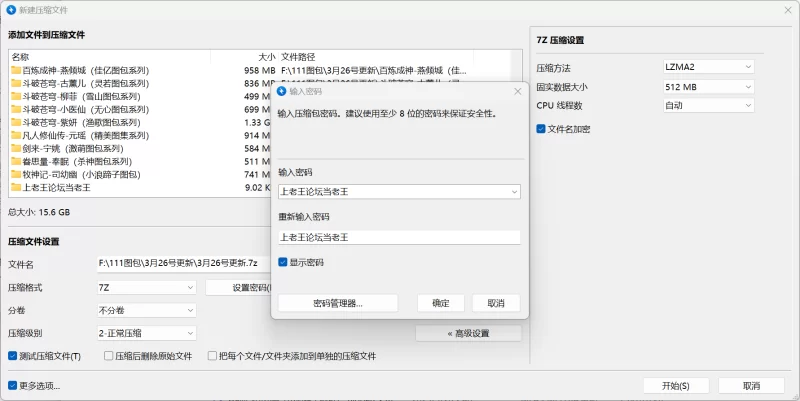Viewport: 800px width, 401px height.
Task: Close the 输入密码 password dialog
Action: point(517,91)
